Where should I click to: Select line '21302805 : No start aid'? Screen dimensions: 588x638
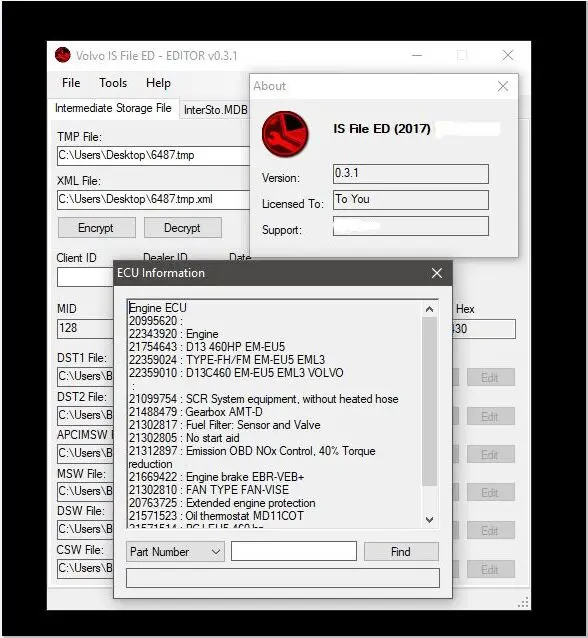tap(184, 438)
